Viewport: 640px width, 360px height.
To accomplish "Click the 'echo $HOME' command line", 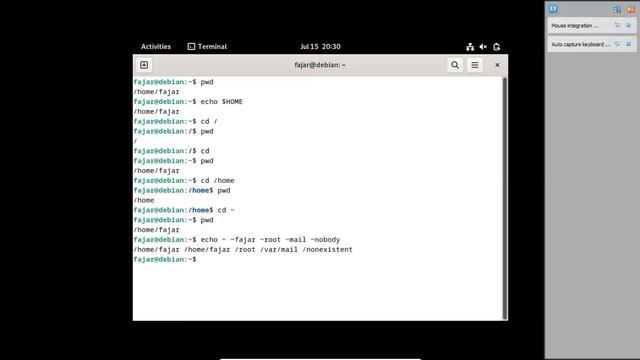I will pos(188,102).
